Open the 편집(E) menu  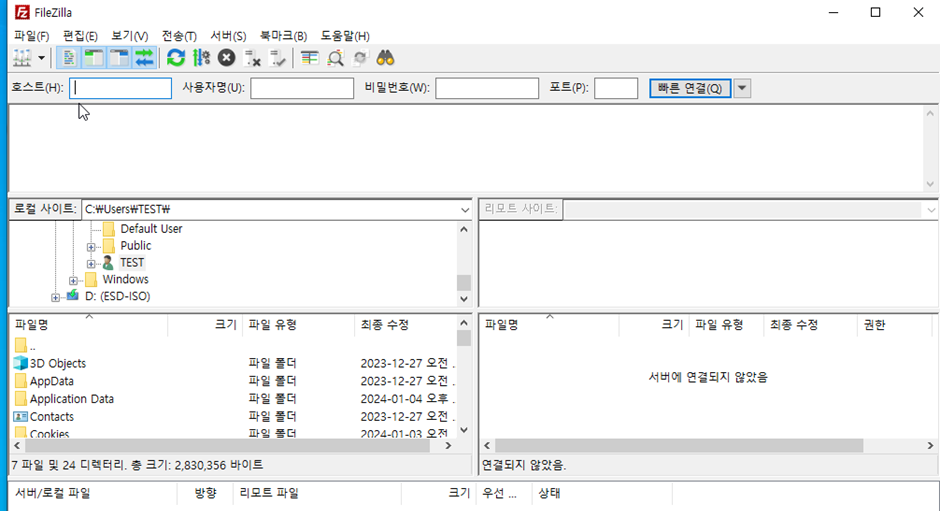point(80,36)
